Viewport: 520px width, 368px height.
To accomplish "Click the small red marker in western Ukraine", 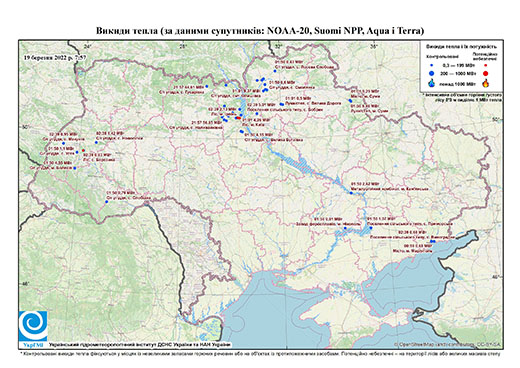I will (x=83, y=151).
